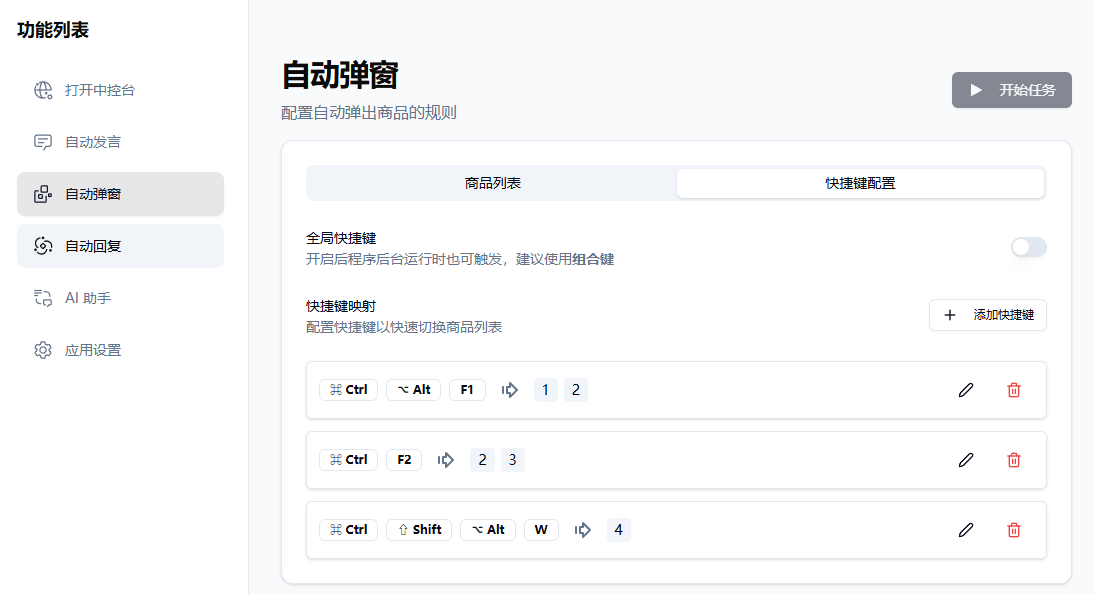Screen dimensions: 1095x594
Task: Click the 打开中控台 sidebar icon
Action: [42, 90]
